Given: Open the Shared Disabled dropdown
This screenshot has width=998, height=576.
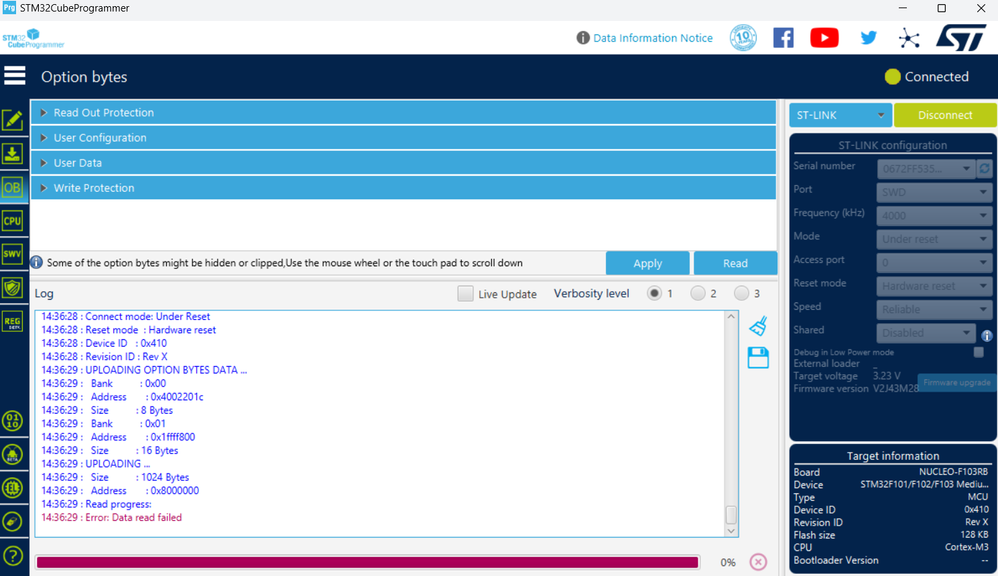Looking at the screenshot, I should click(x=925, y=333).
